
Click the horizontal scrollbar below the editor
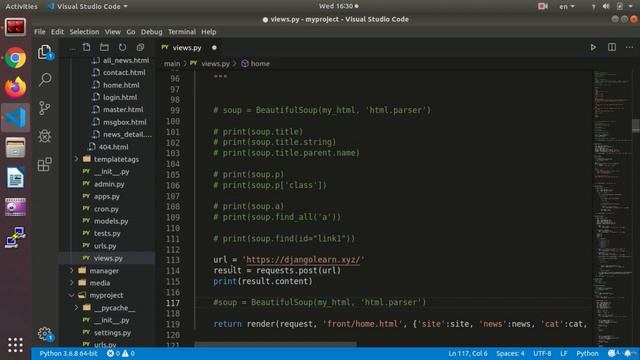point(275,344)
